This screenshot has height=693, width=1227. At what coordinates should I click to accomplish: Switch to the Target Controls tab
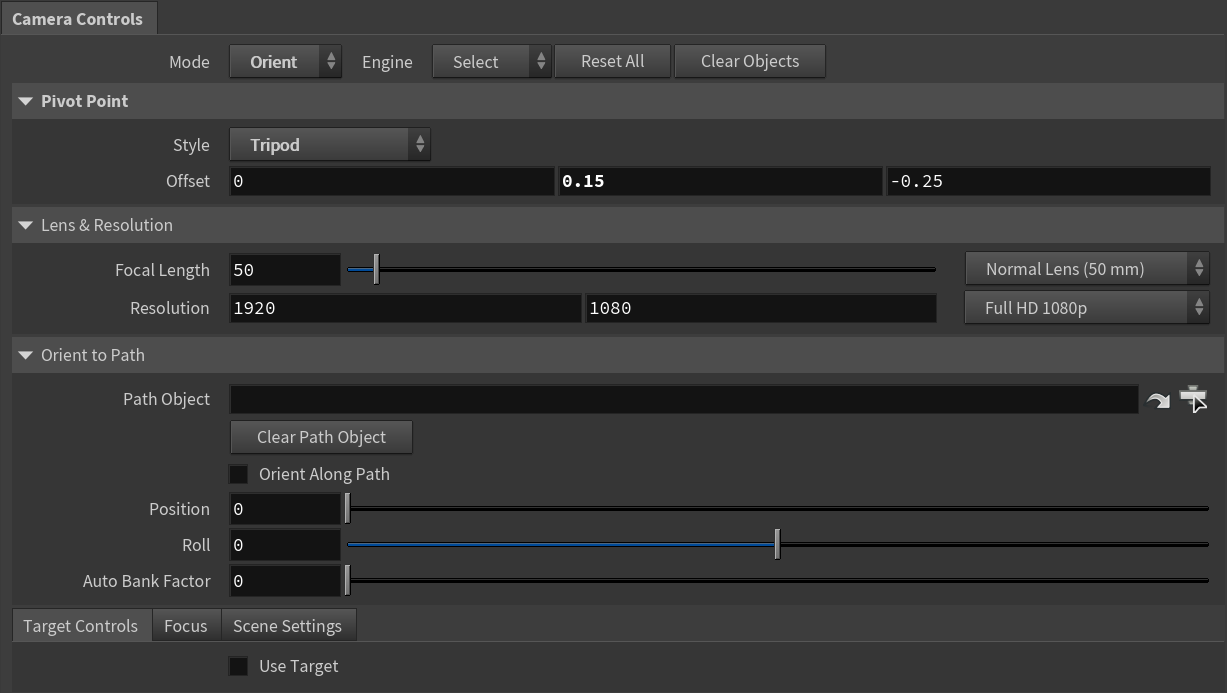81,626
